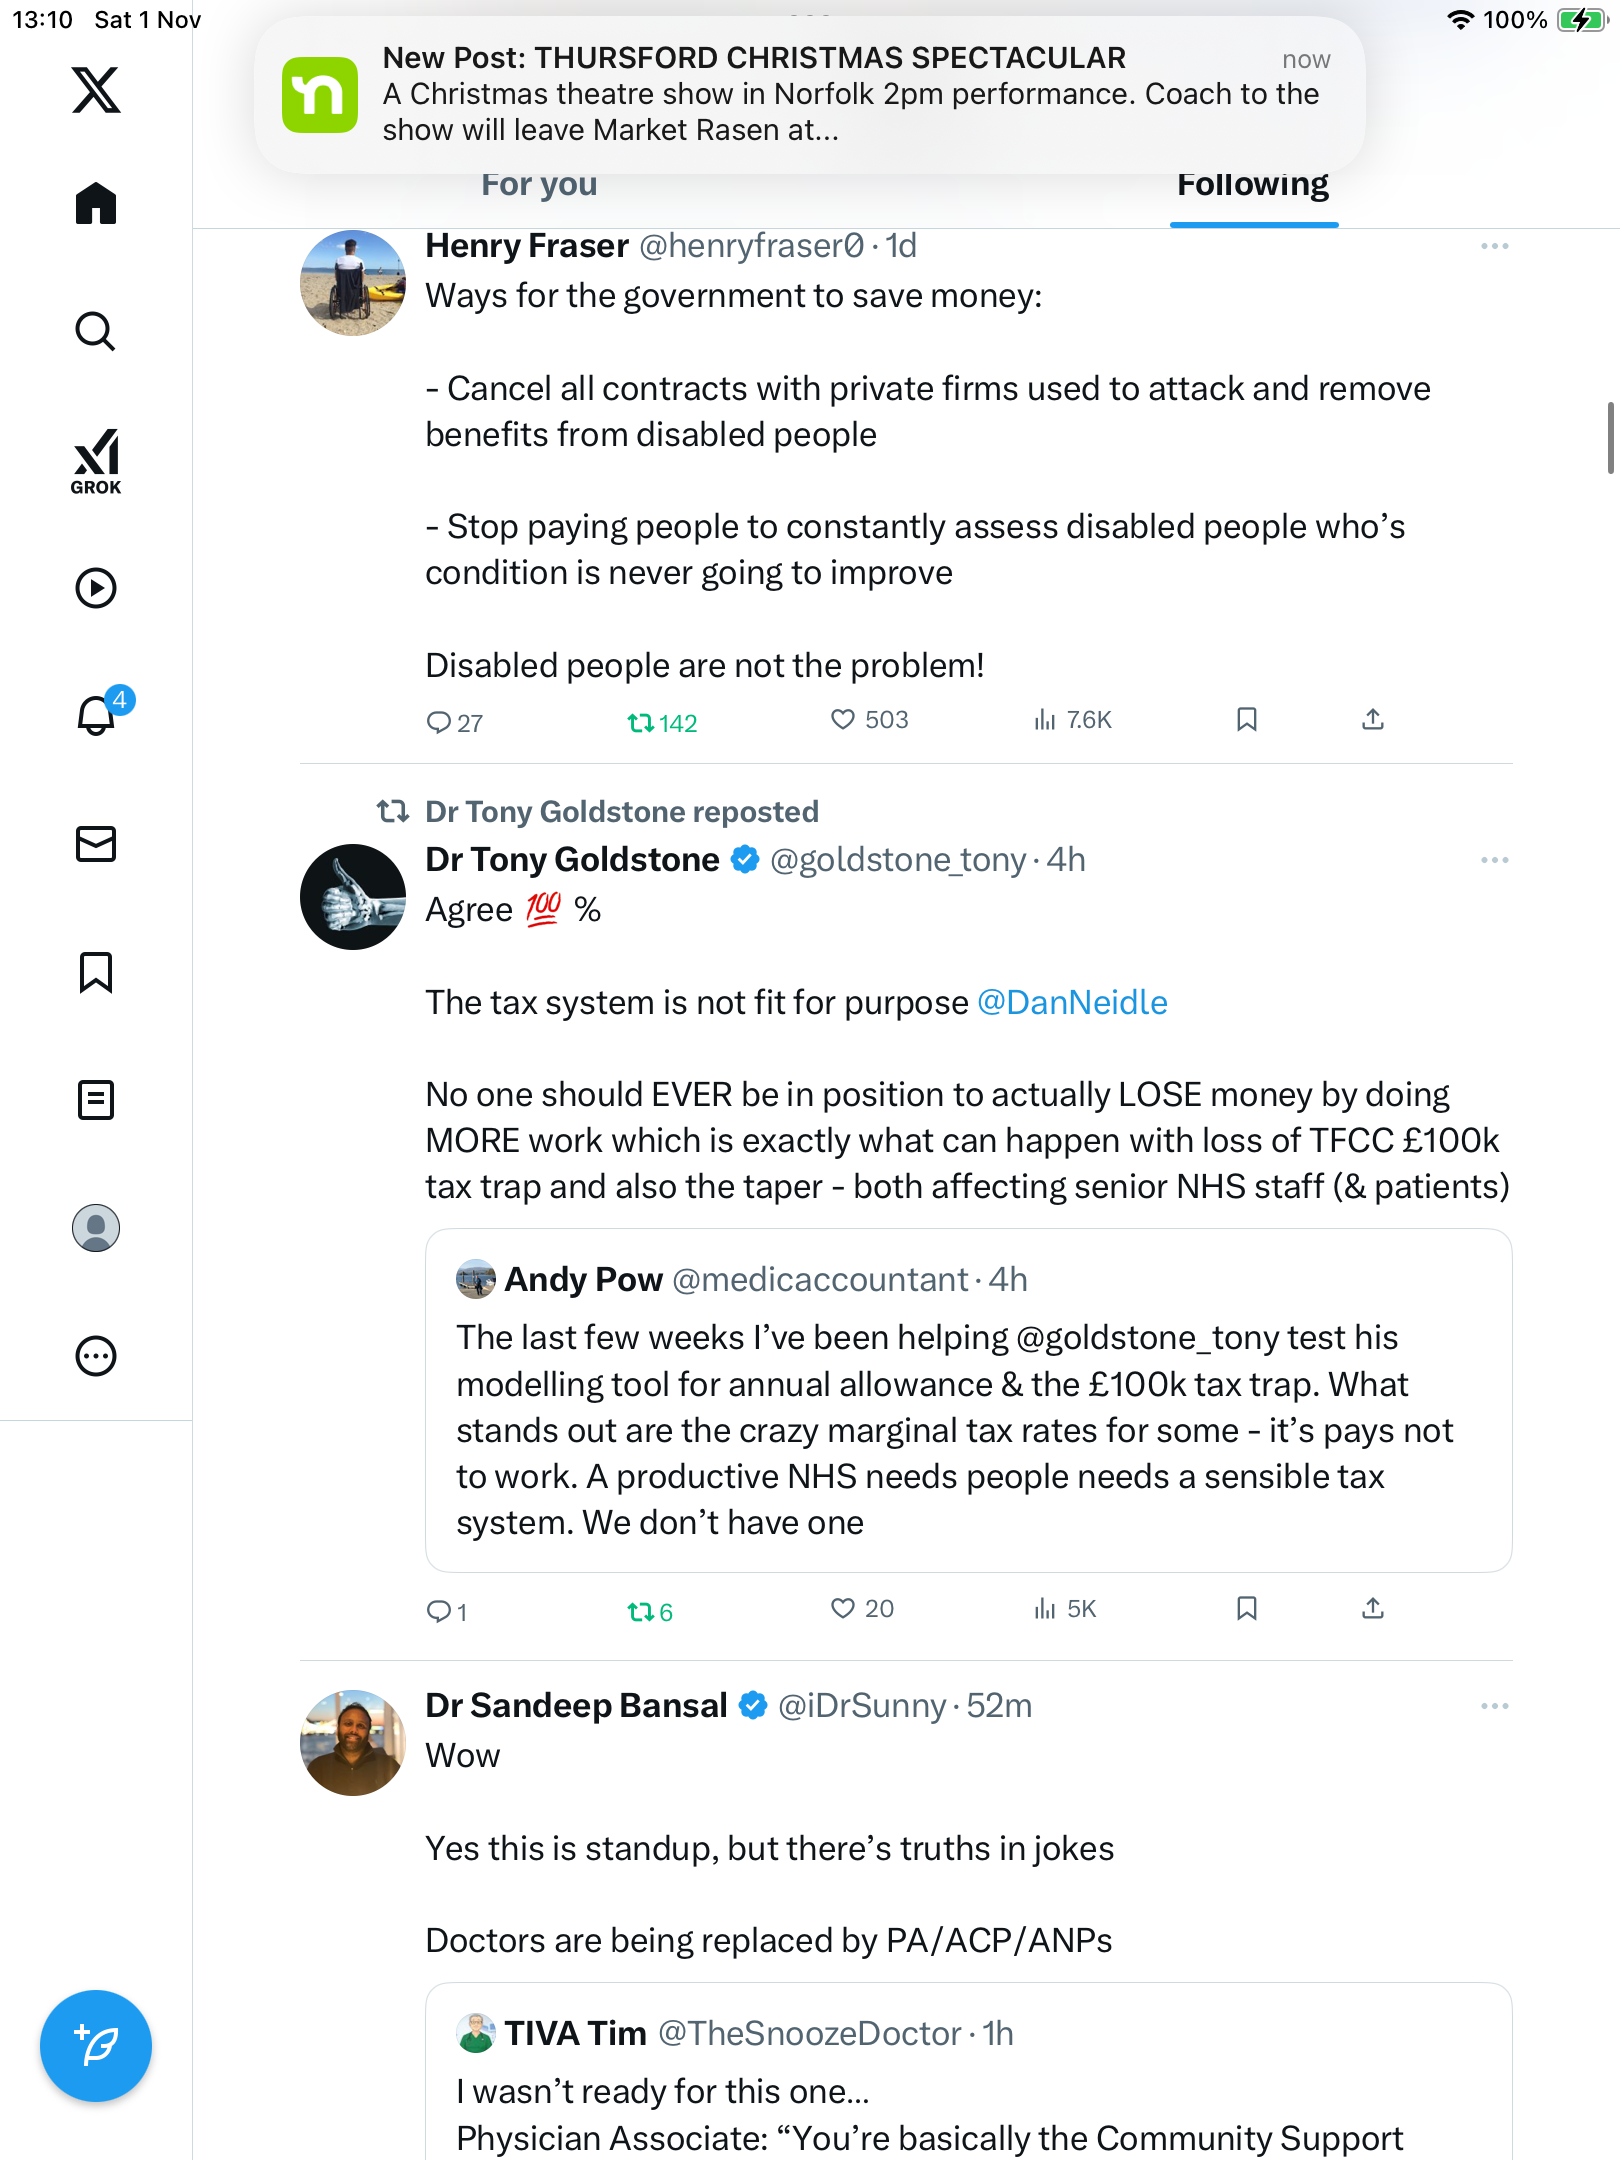Open notifications bell with 4 badge
Viewport: 1620px width, 2160px height.
[x=97, y=715]
